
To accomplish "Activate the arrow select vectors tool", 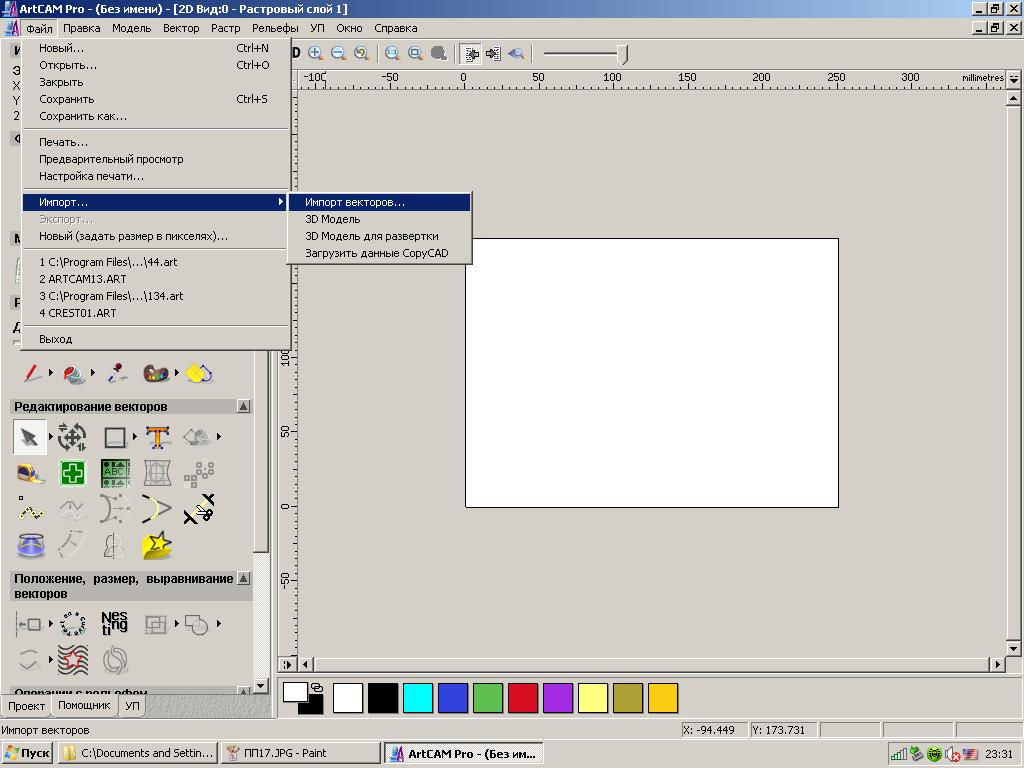I will pos(29,437).
